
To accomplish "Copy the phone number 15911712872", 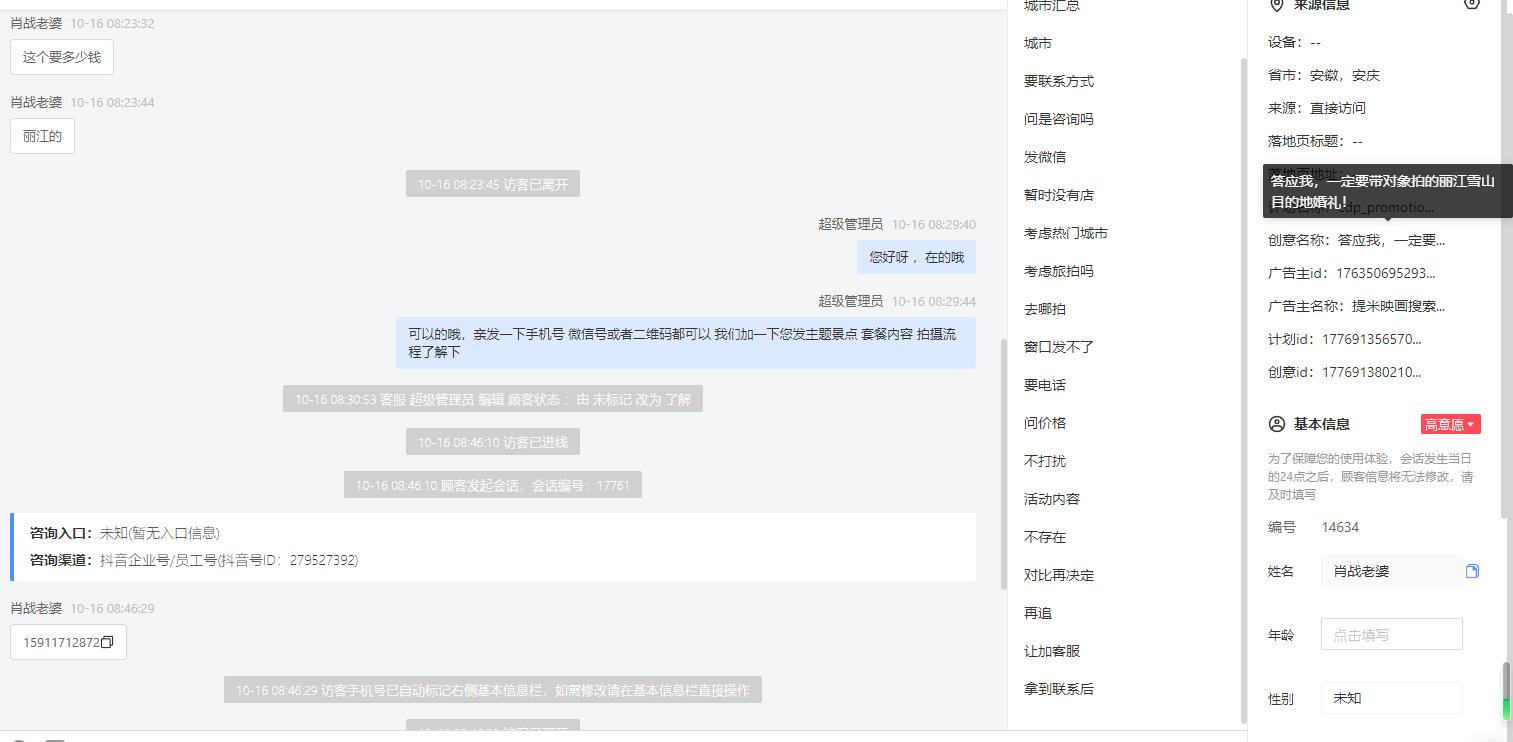I will click(x=107, y=642).
